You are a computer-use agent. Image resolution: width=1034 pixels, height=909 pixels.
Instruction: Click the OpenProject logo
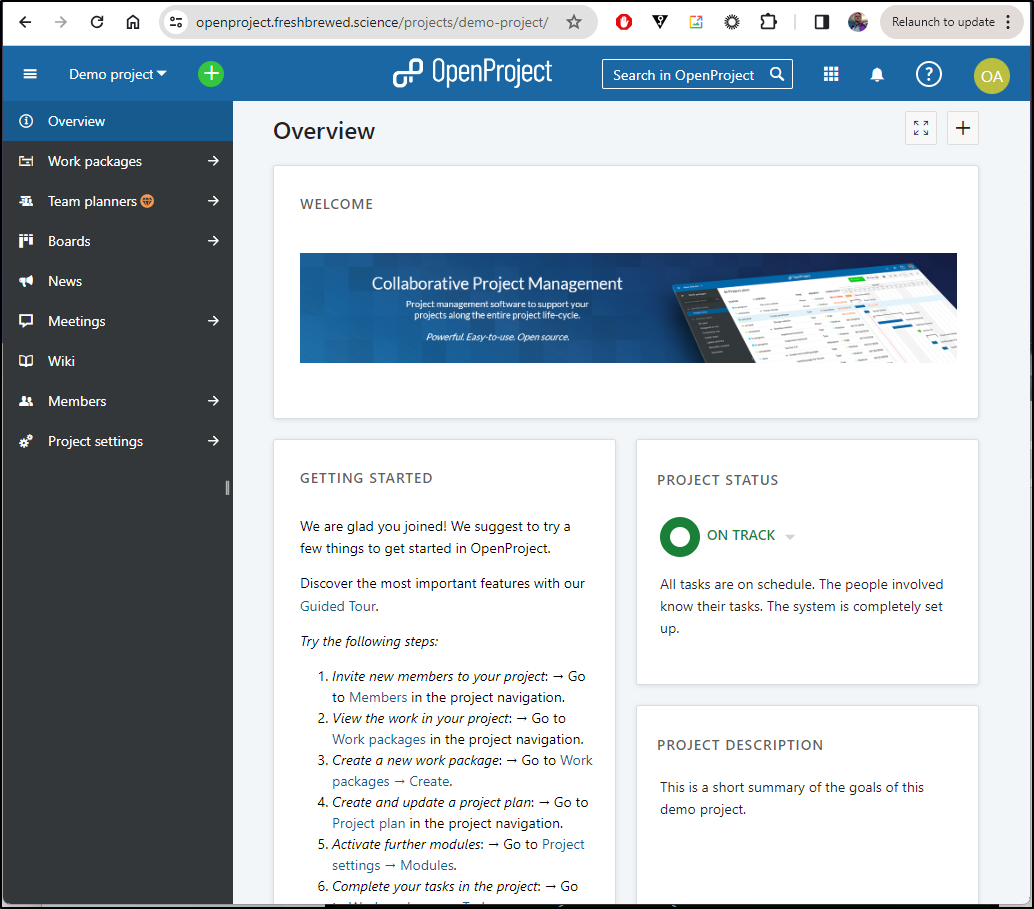472,73
